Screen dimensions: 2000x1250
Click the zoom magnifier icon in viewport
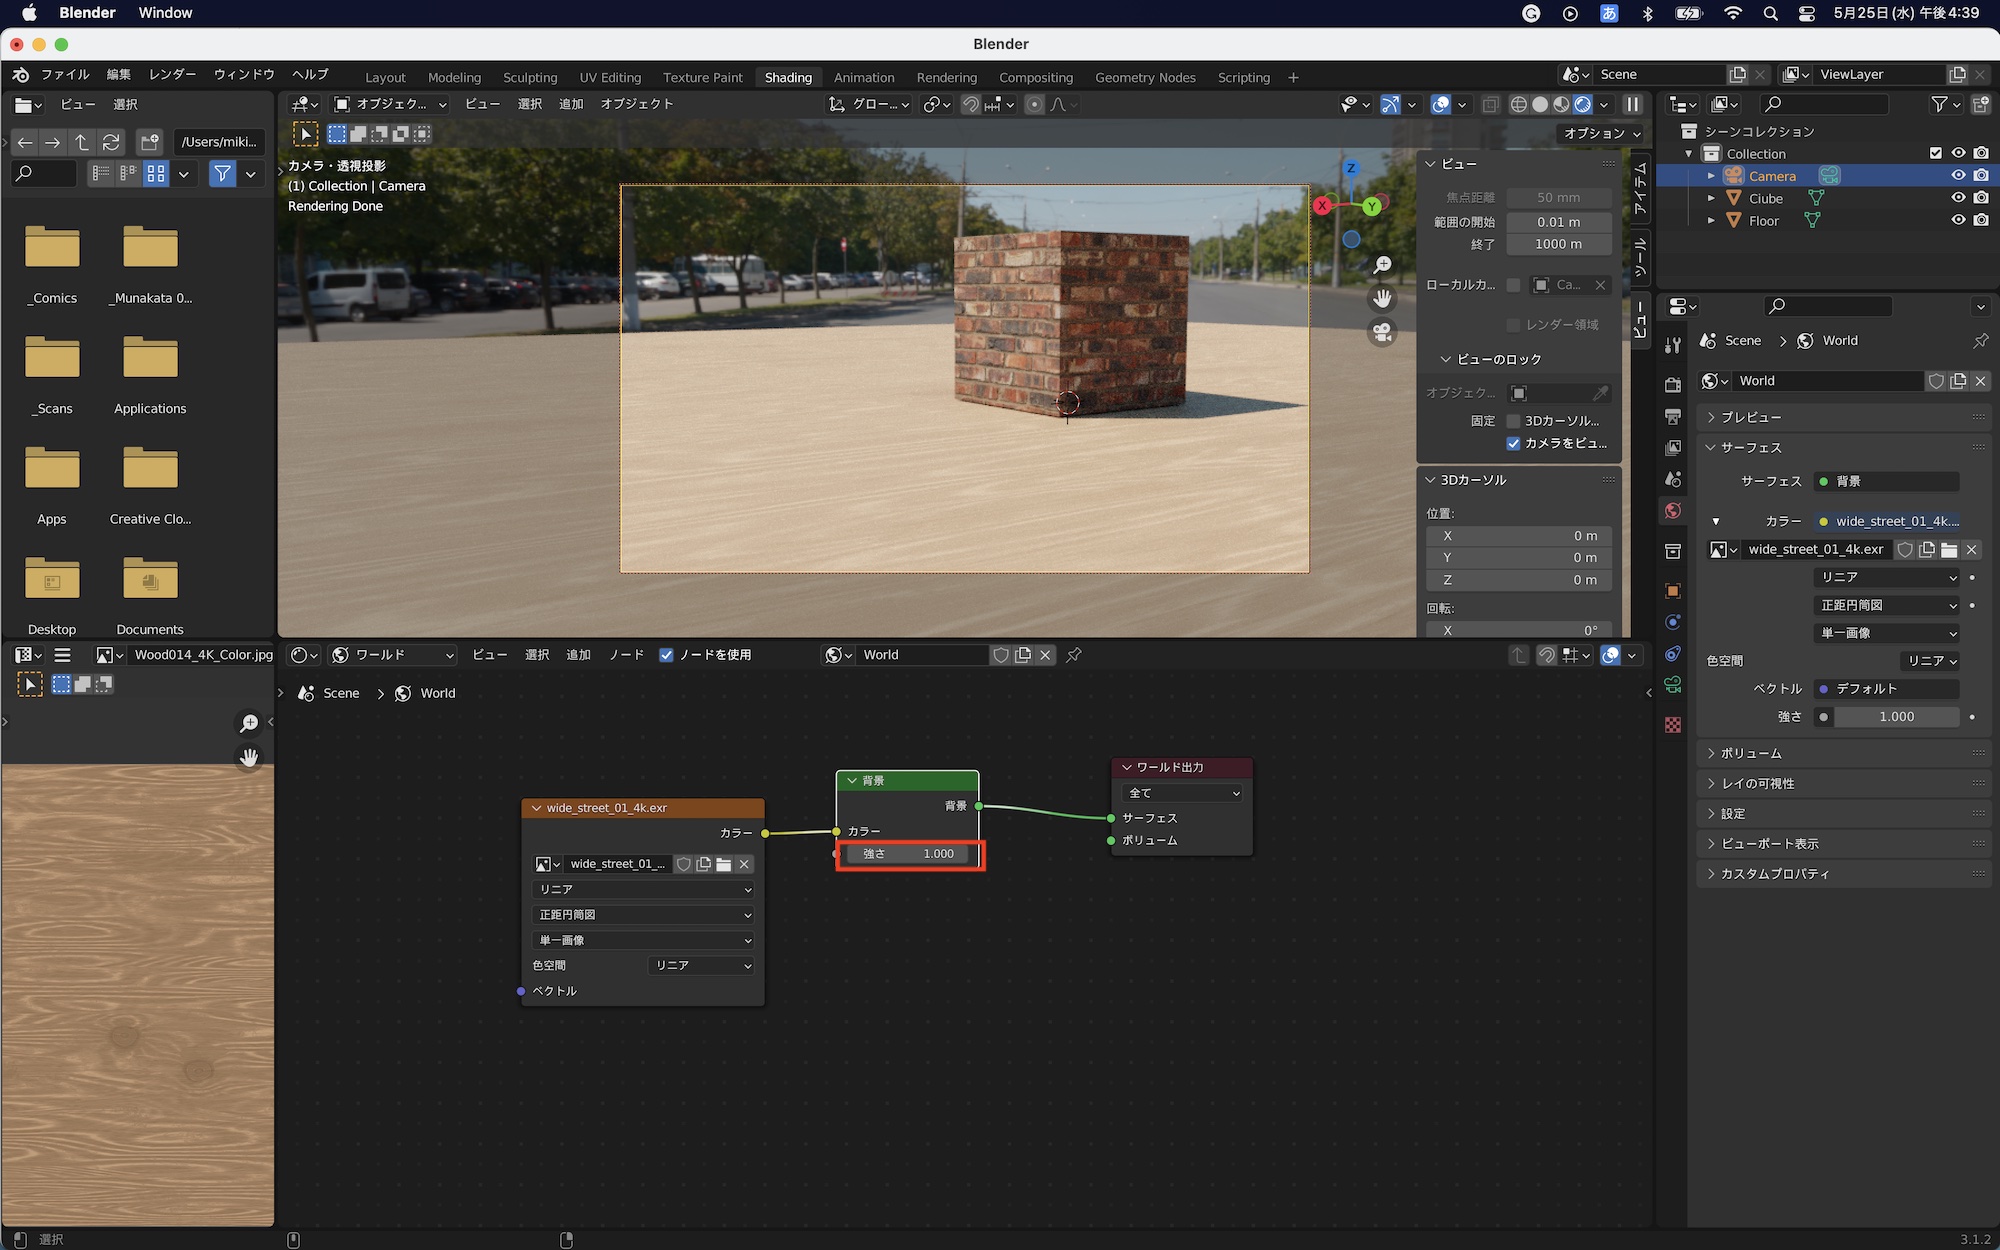click(x=1382, y=265)
